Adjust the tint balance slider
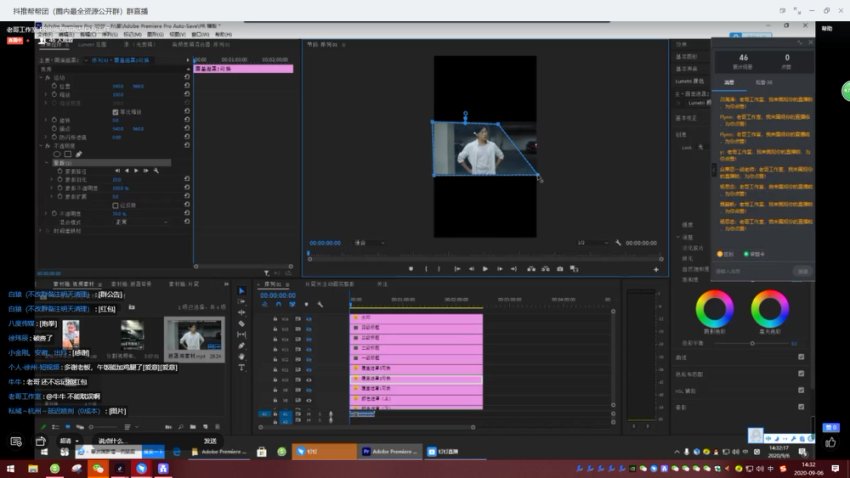 pos(752,343)
